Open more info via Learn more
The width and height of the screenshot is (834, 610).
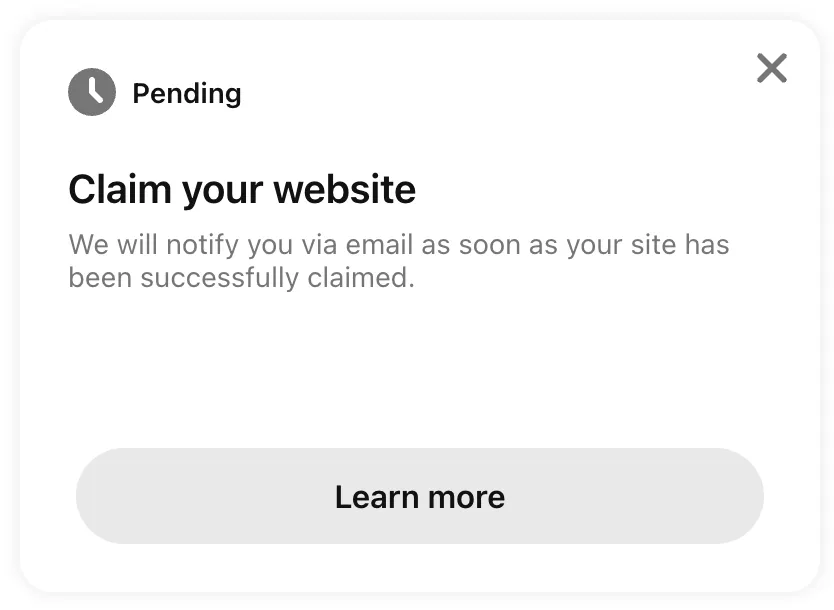tap(419, 496)
